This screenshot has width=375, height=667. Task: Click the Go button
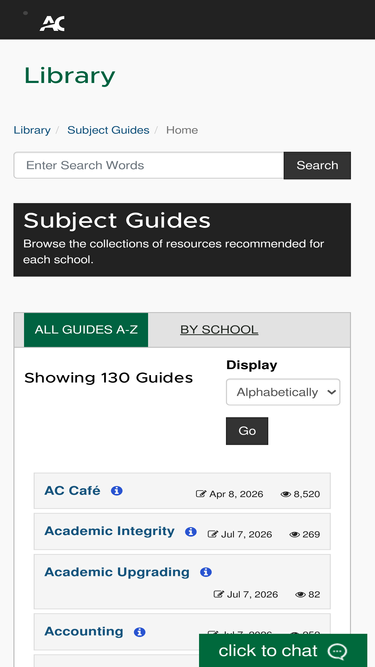[247, 431]
